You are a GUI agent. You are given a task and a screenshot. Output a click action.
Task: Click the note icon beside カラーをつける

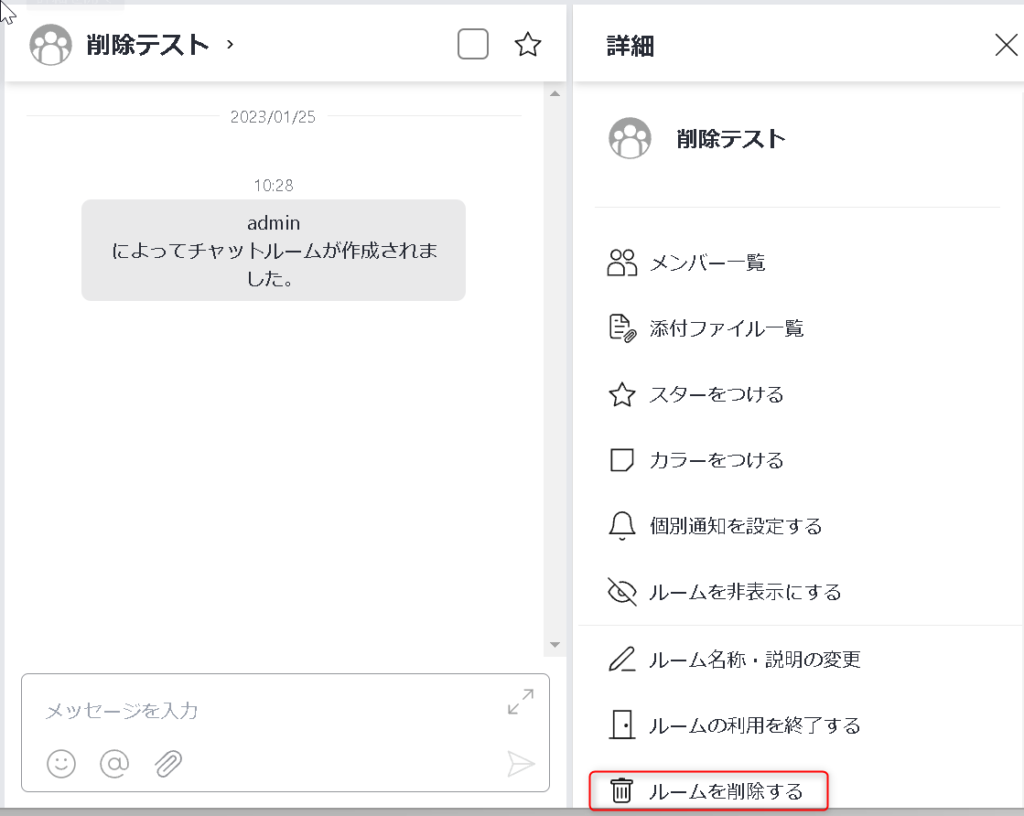(622, 460)
